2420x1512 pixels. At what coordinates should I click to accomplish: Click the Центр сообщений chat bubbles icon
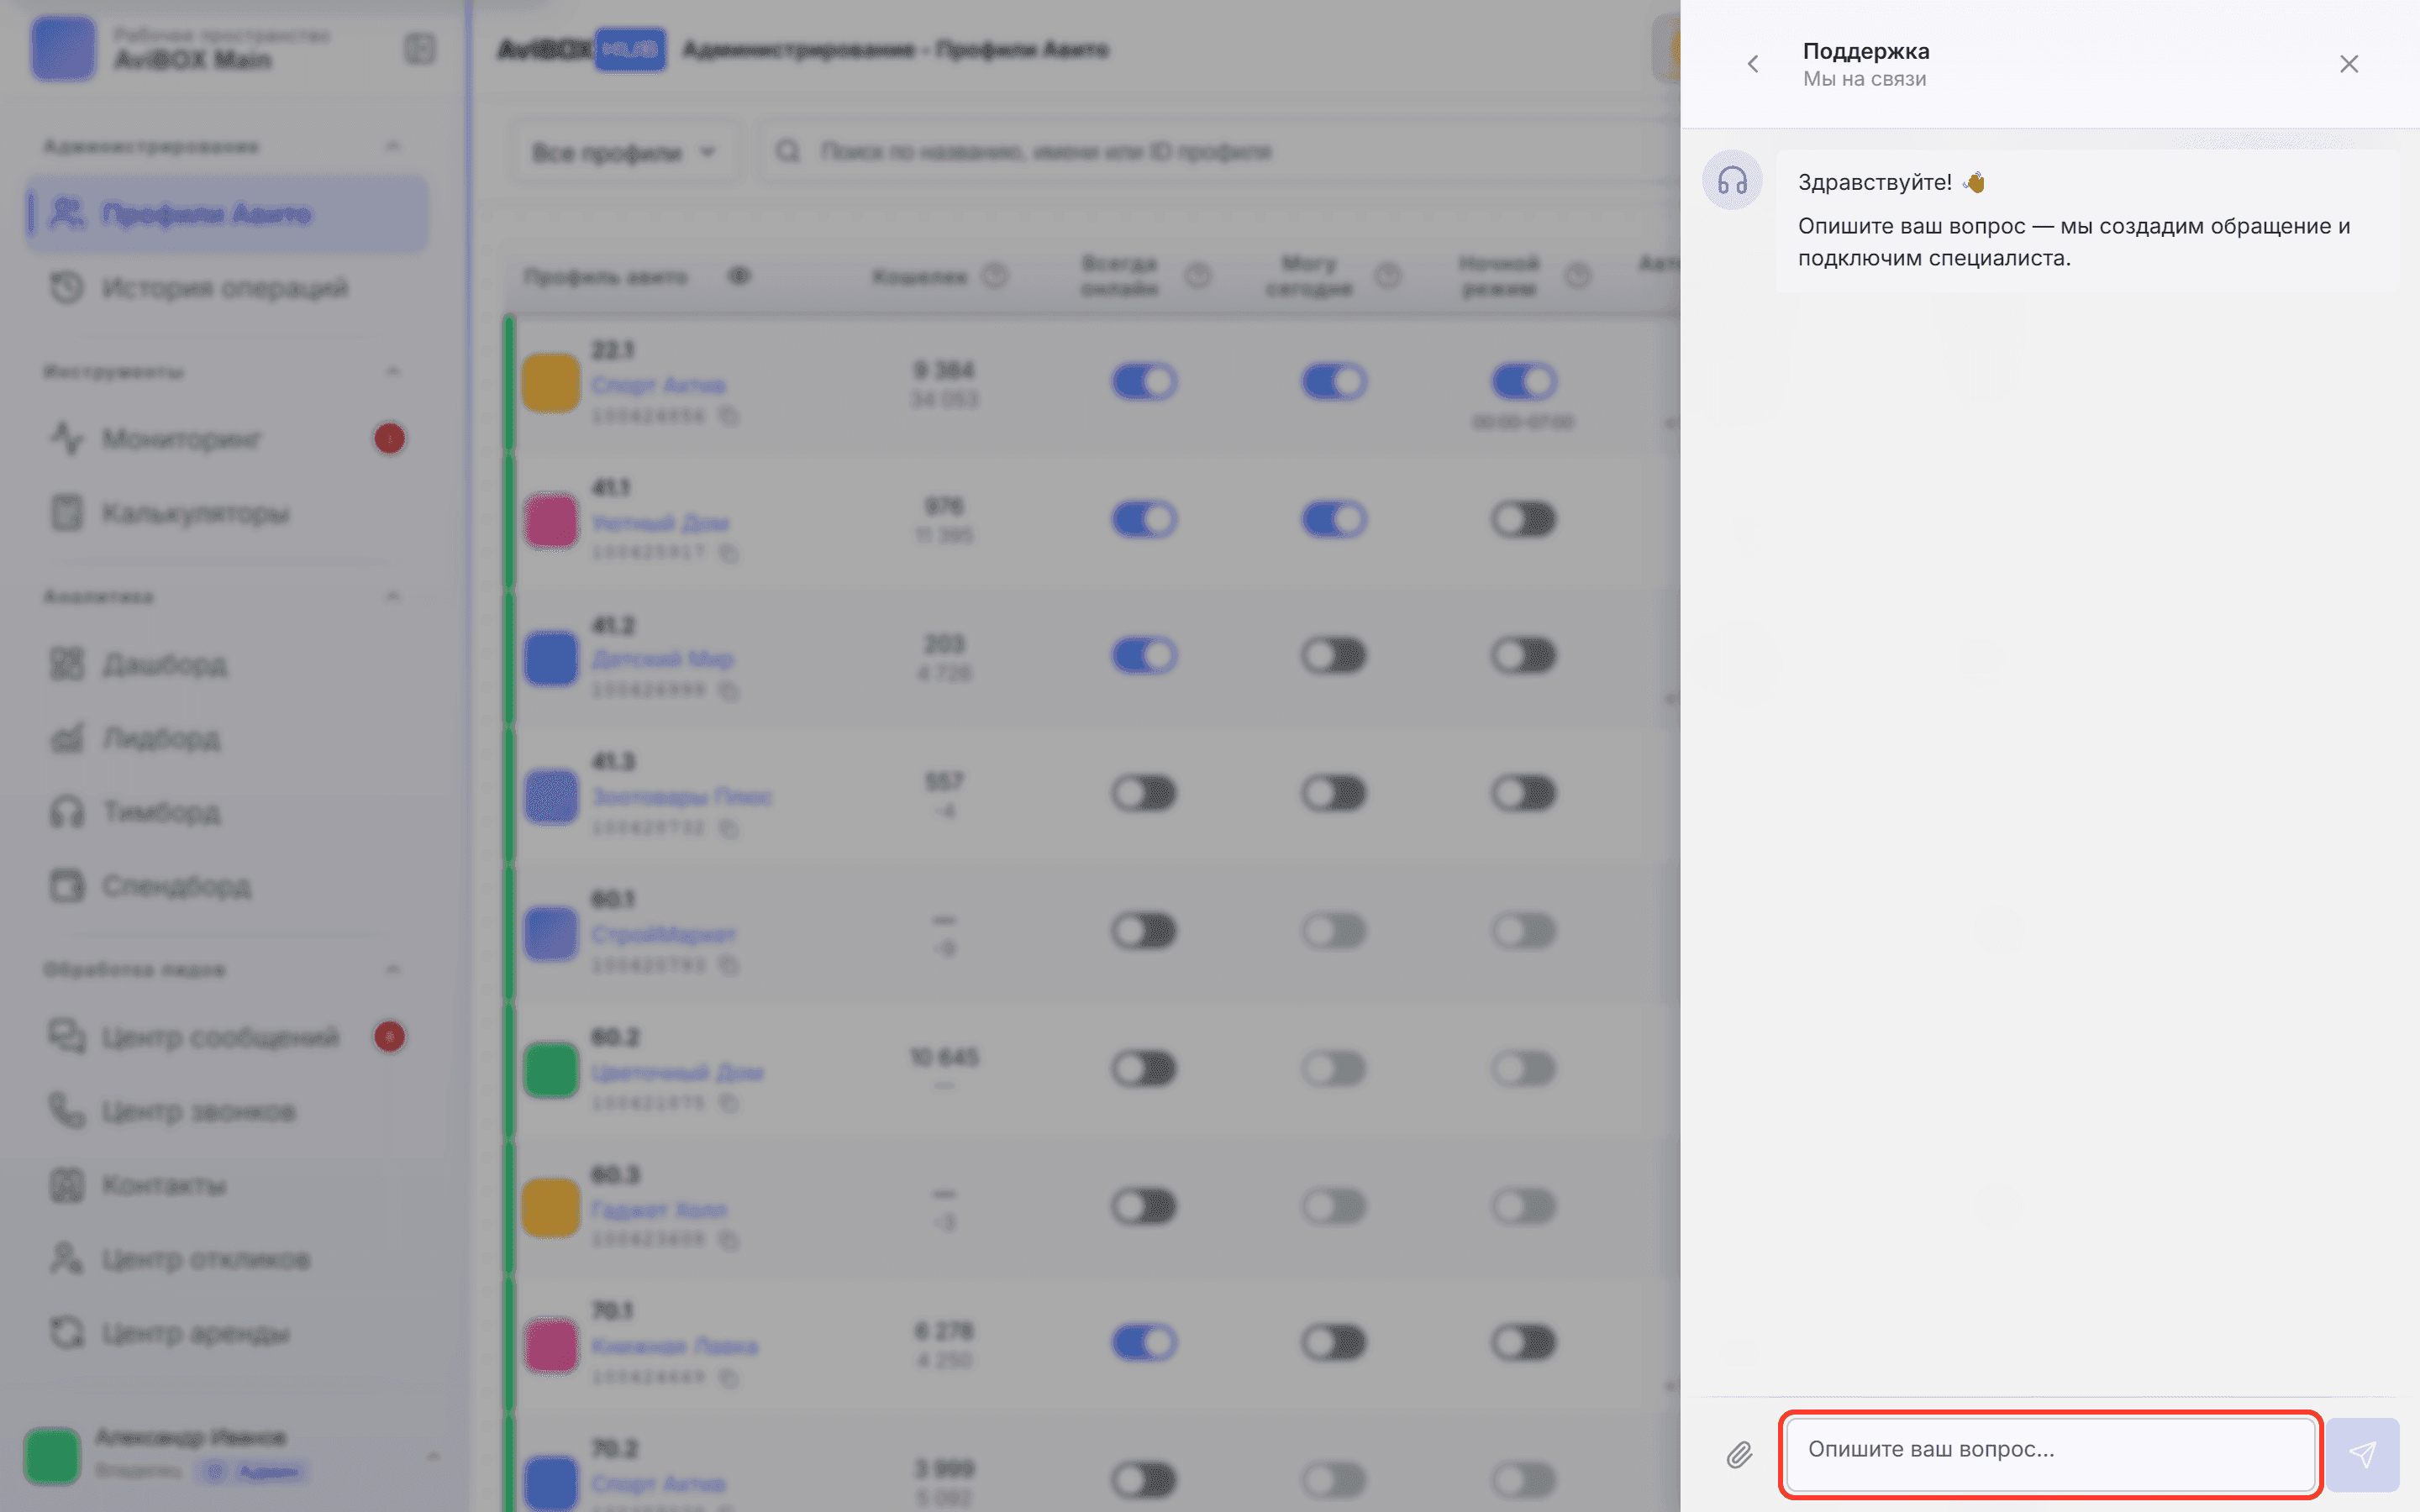[x=67, y=1036]
